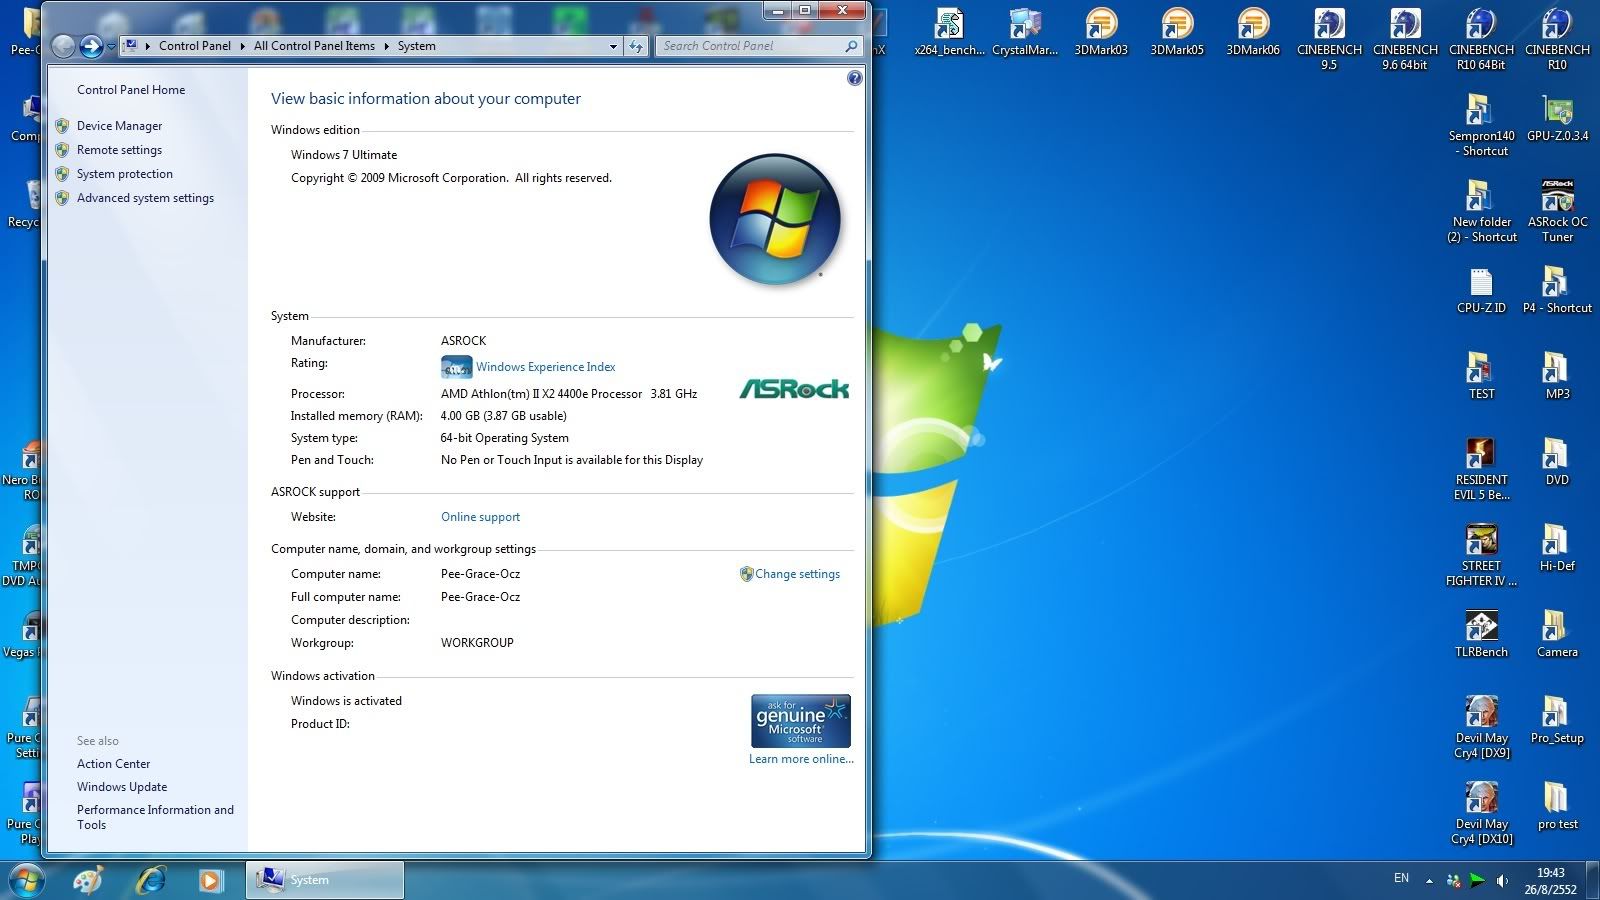Launch the 3DMark06 desktop shortcut
Viewport: 1600px width, 900px height.
pyautogui.click(x=1253, y=32)
